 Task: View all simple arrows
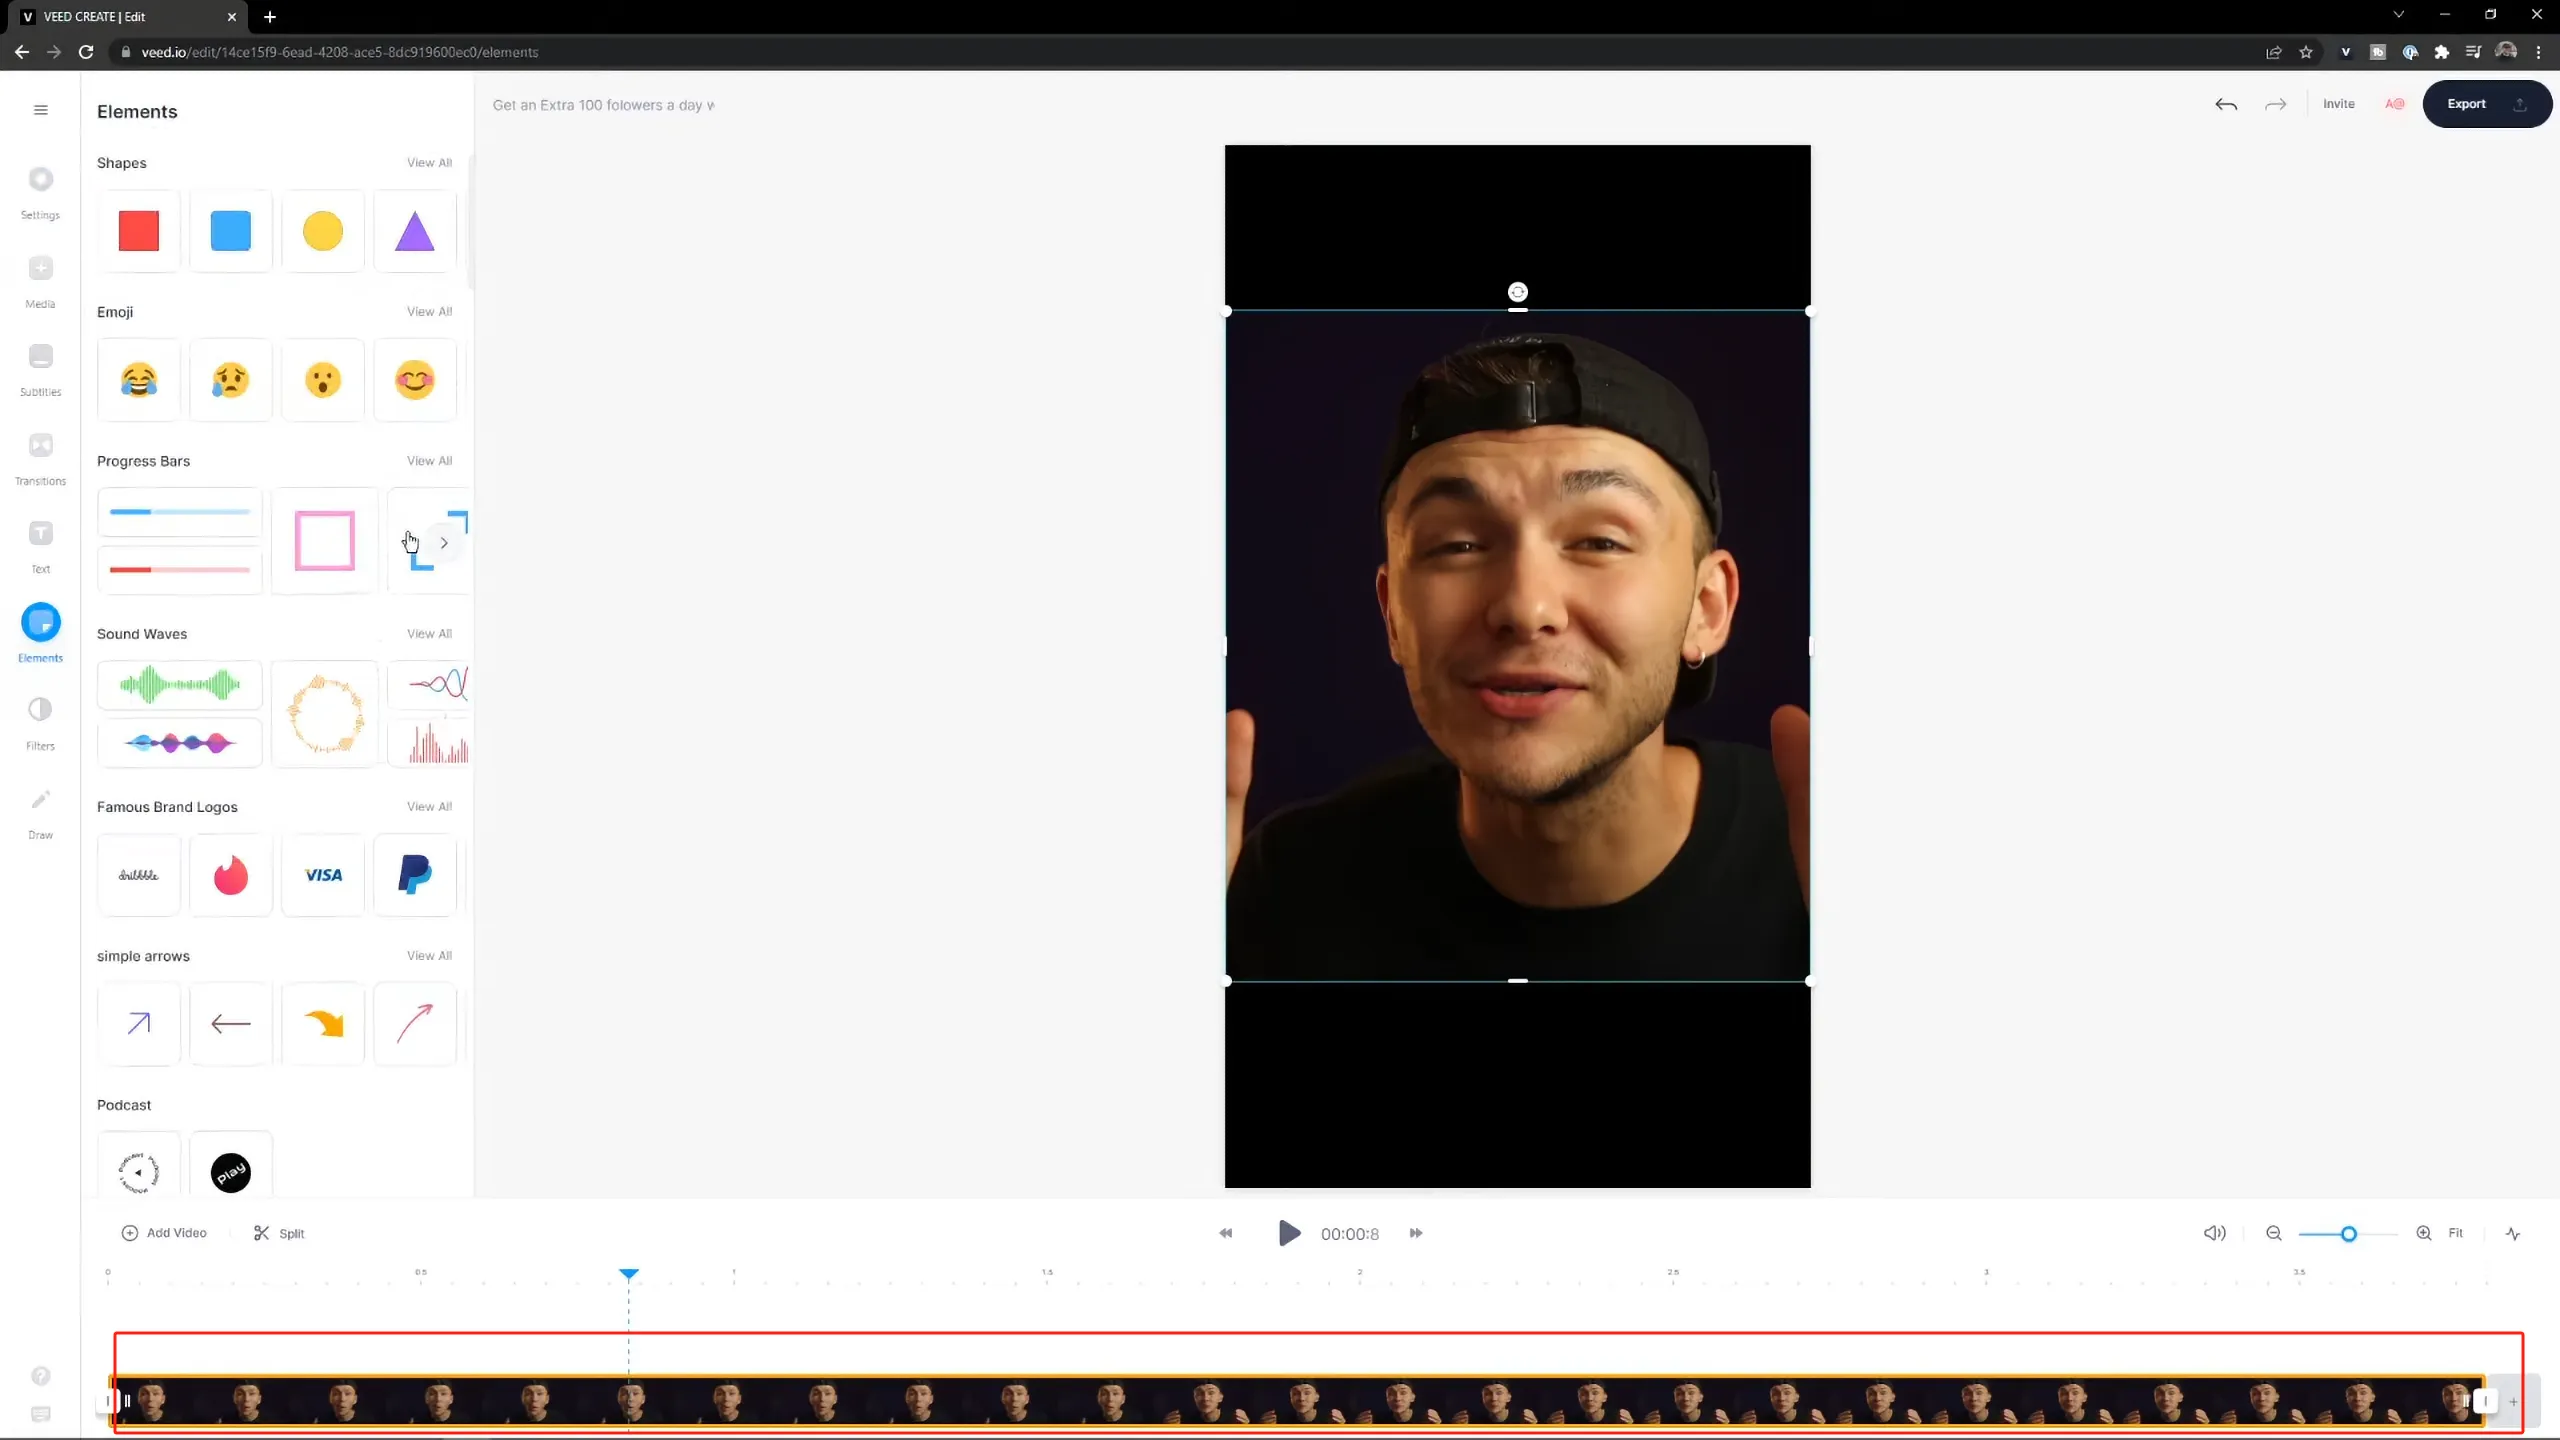click(x=429, y=956)
